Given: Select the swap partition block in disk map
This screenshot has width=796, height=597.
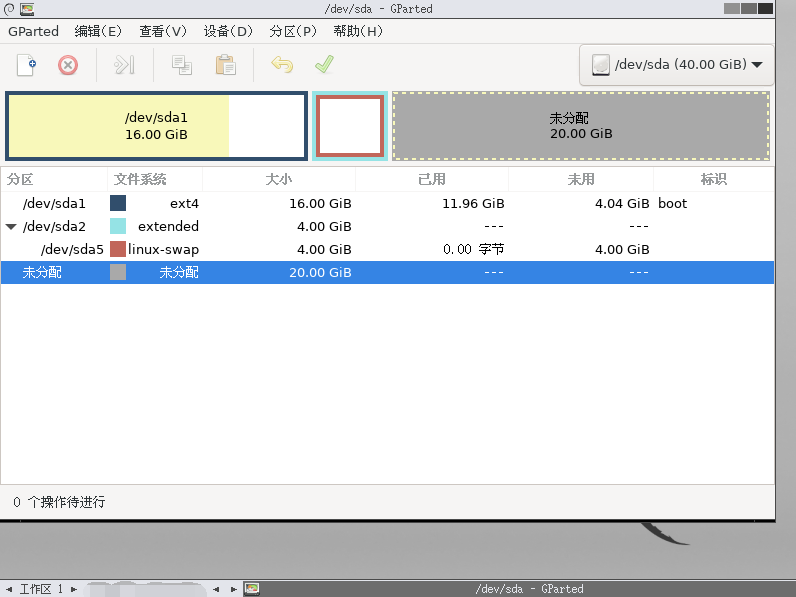Looking at the screenshot, I should (x=350, y=126).
